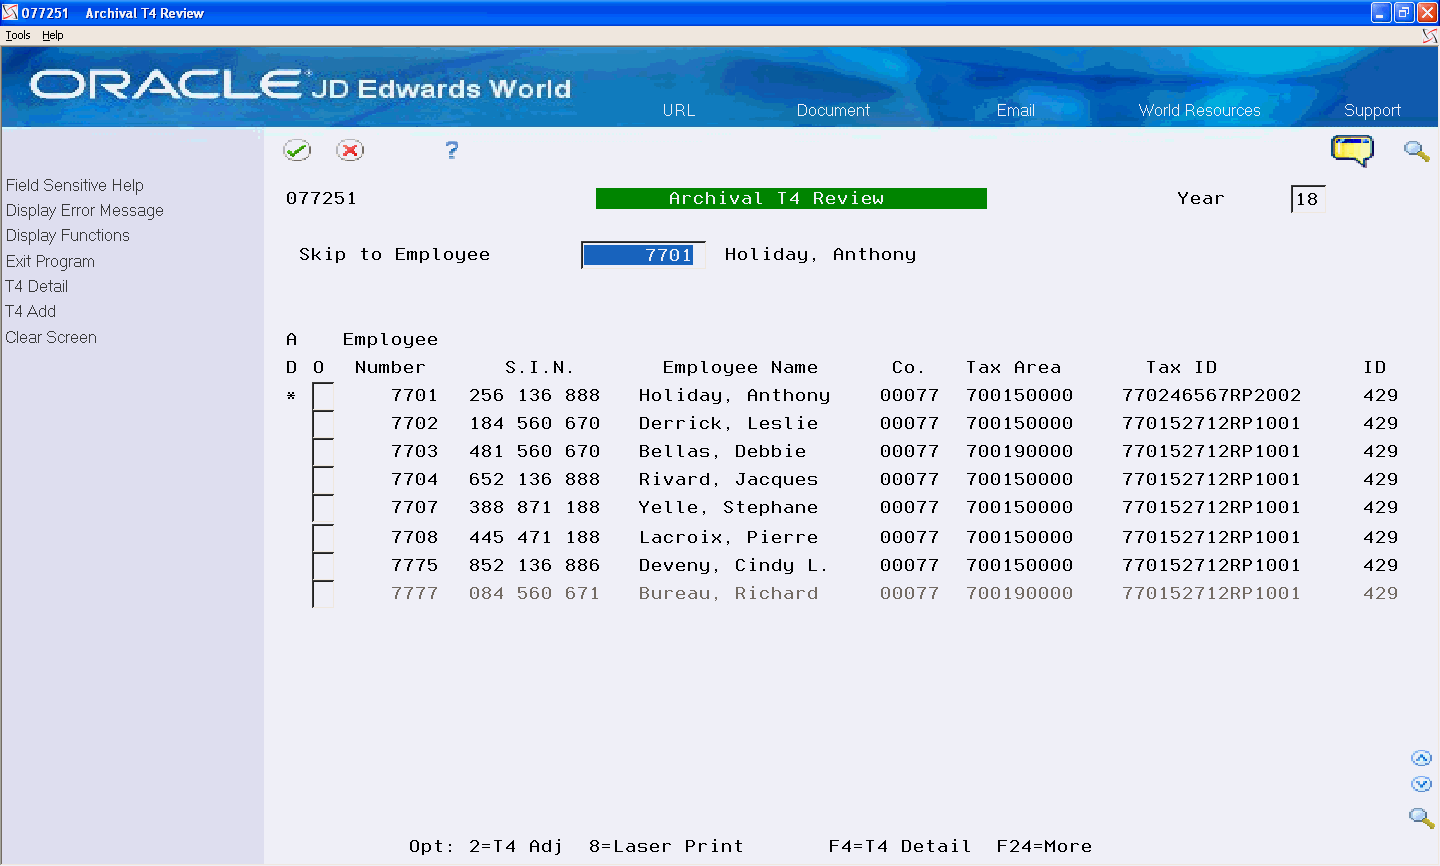
Task: Click the Co. column header
Action: coord(908,368)
